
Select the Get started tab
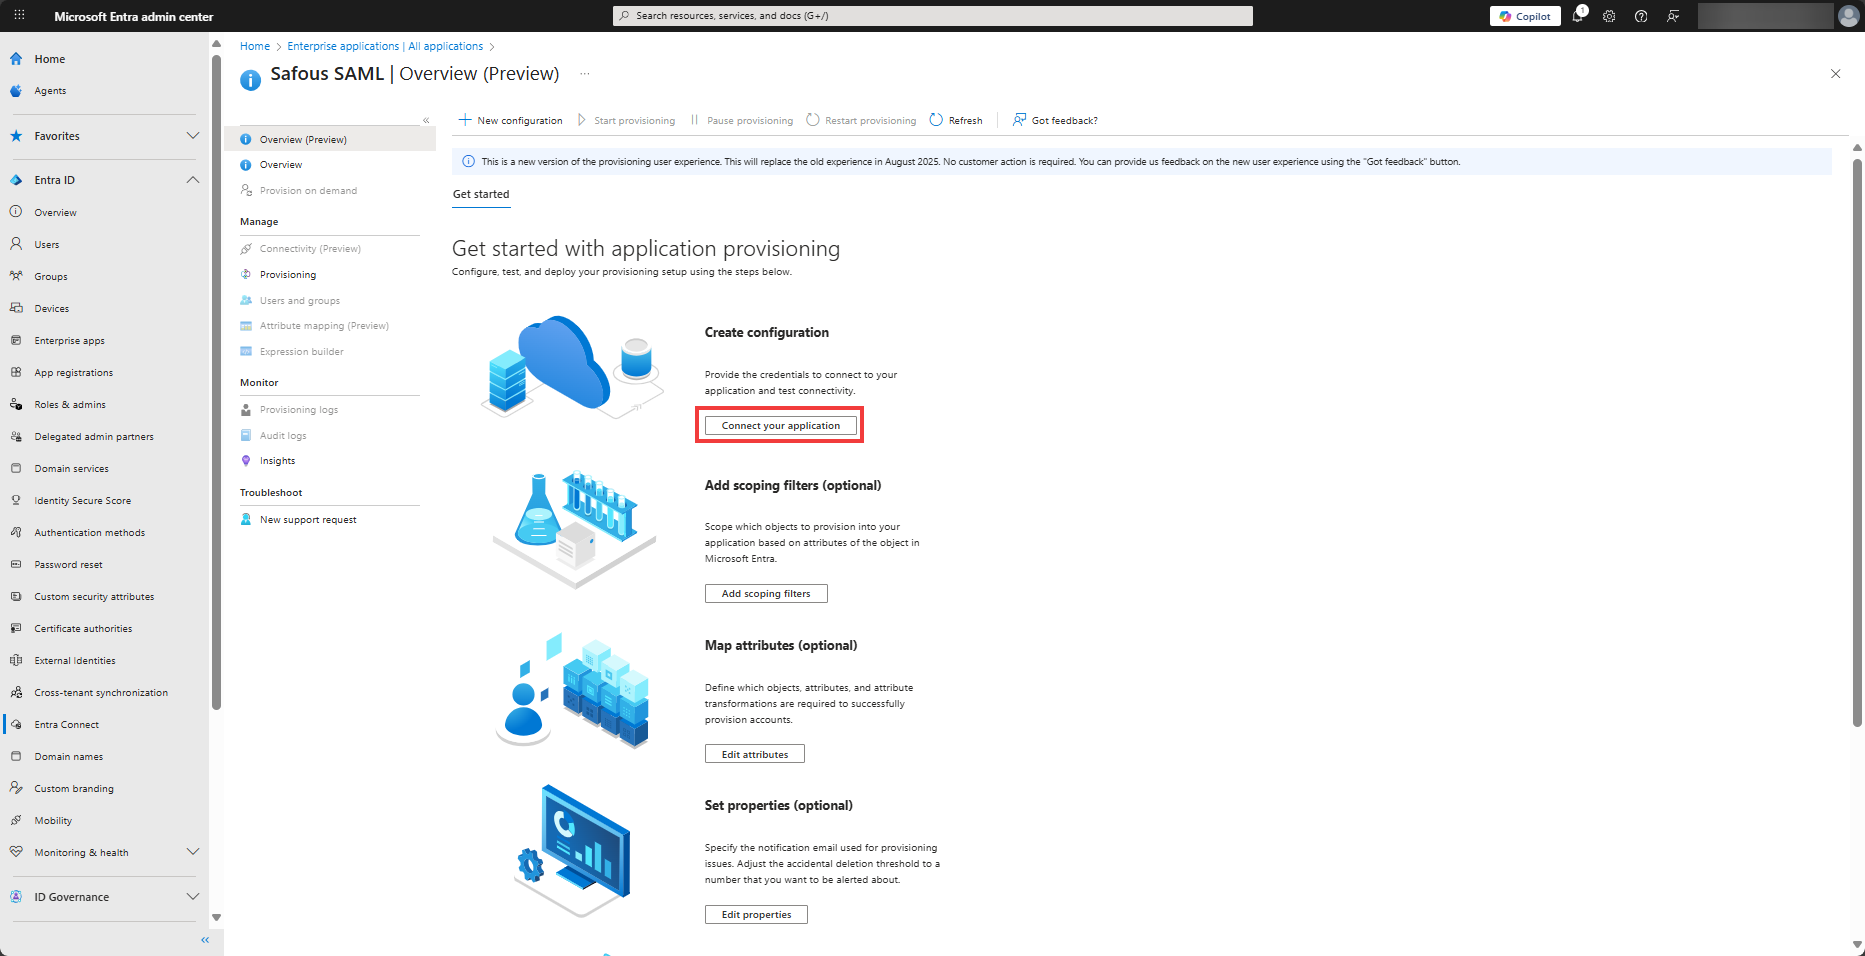click(481, 194)
